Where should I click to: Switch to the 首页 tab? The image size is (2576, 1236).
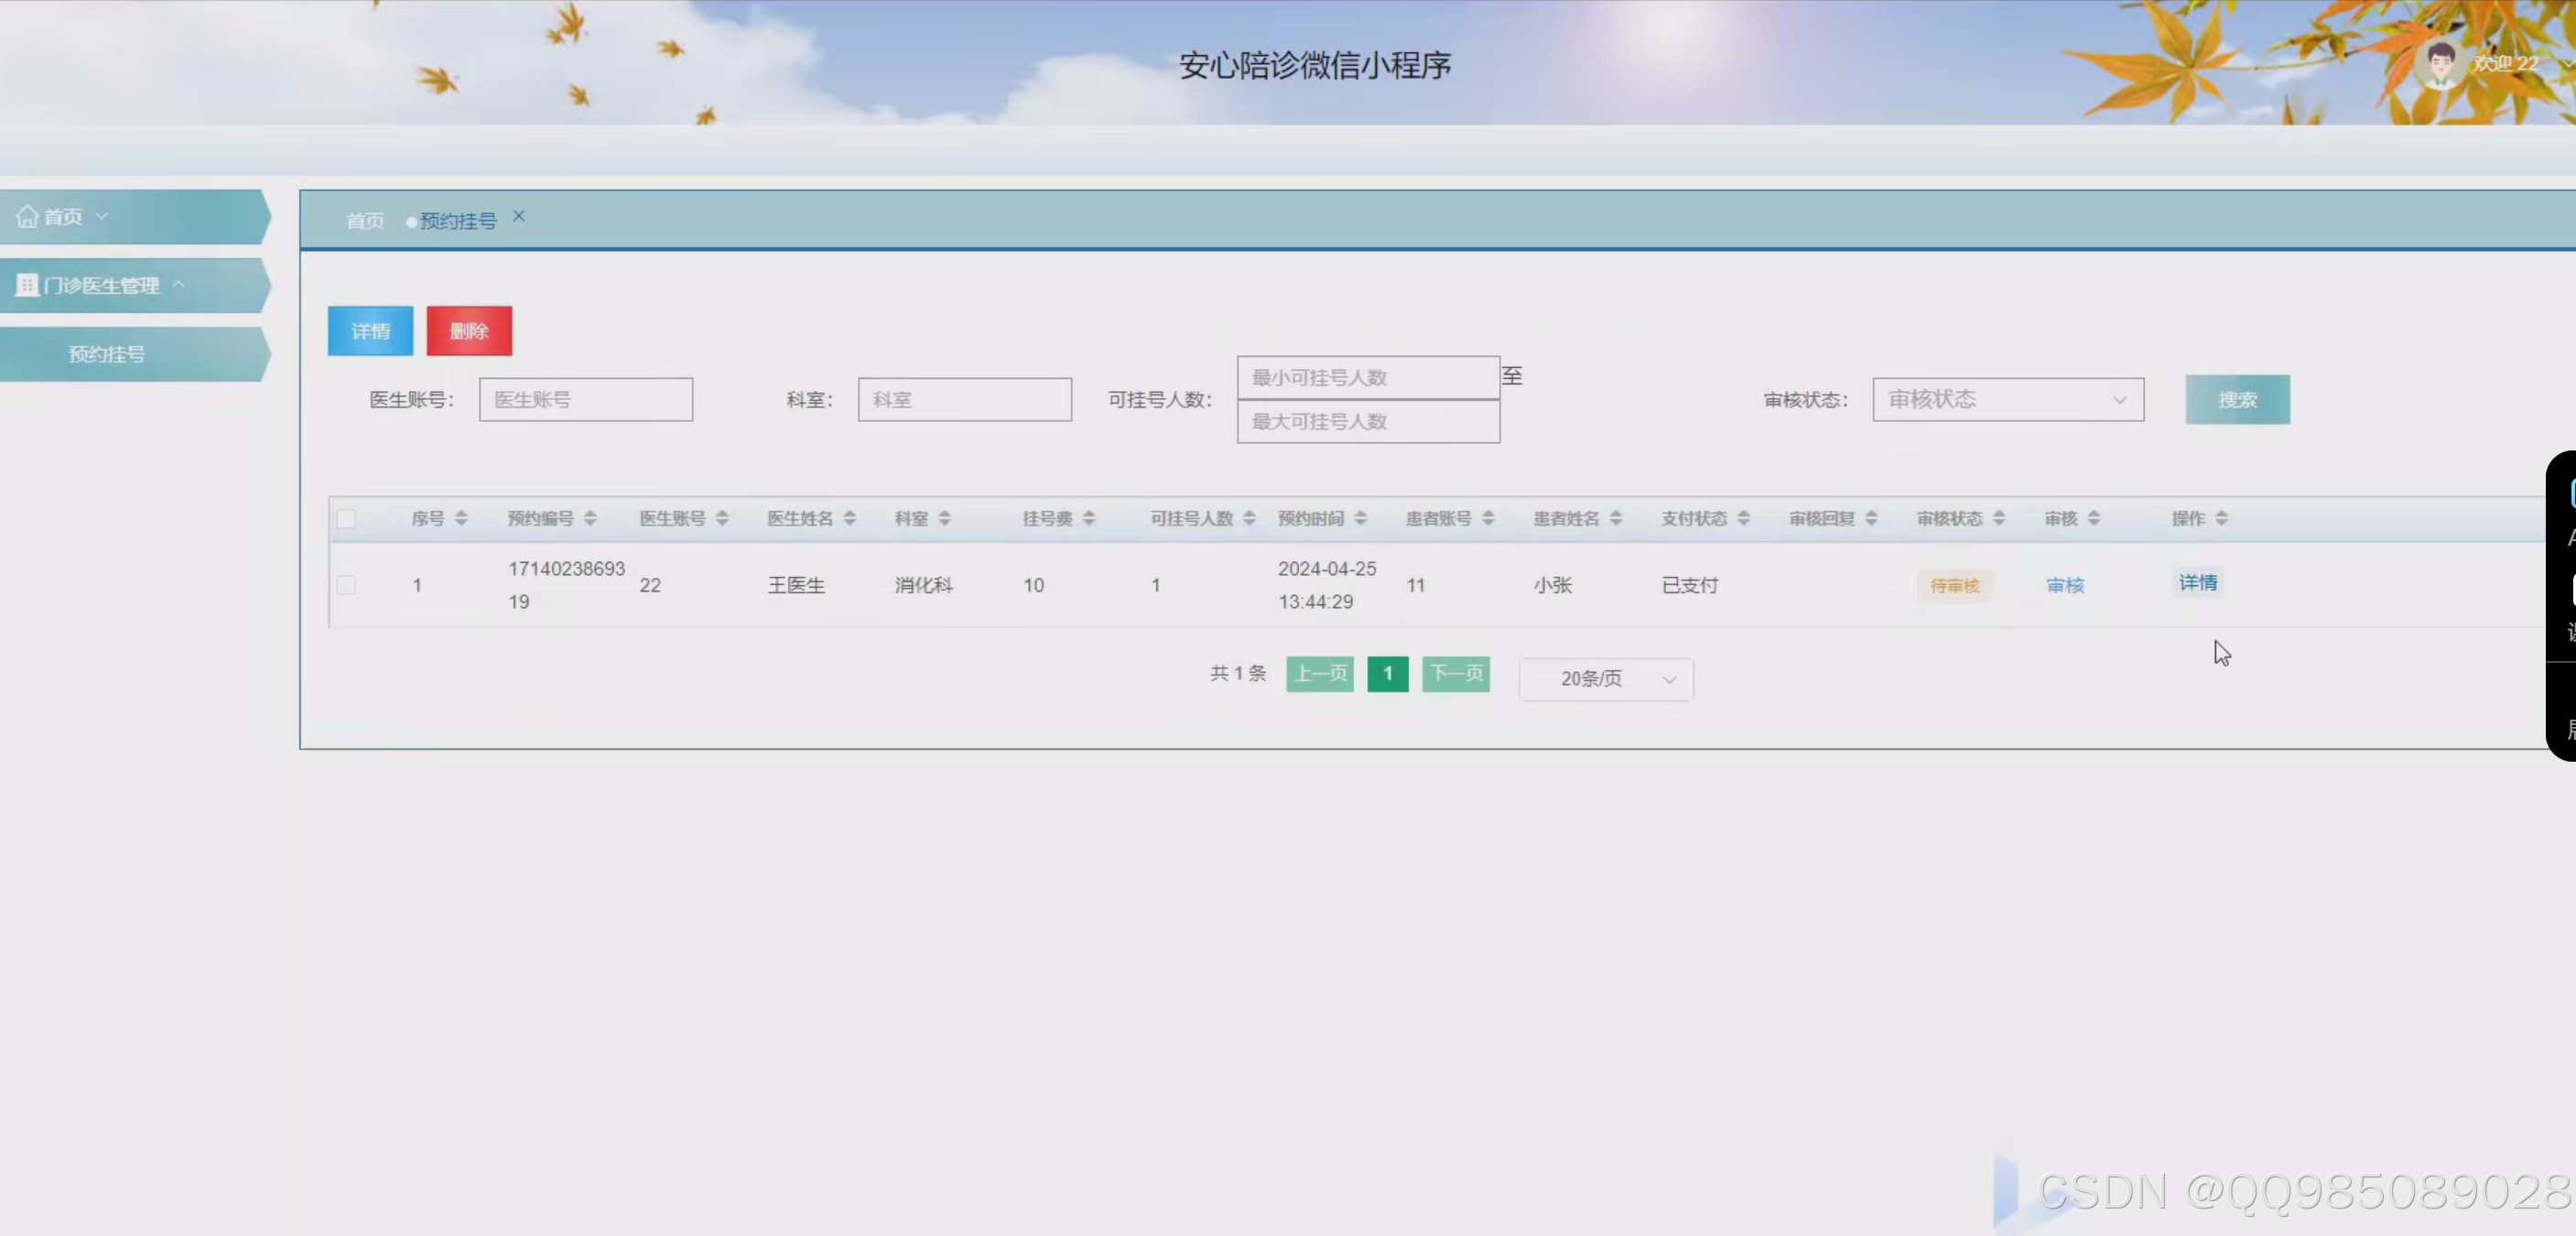point(363,220)
